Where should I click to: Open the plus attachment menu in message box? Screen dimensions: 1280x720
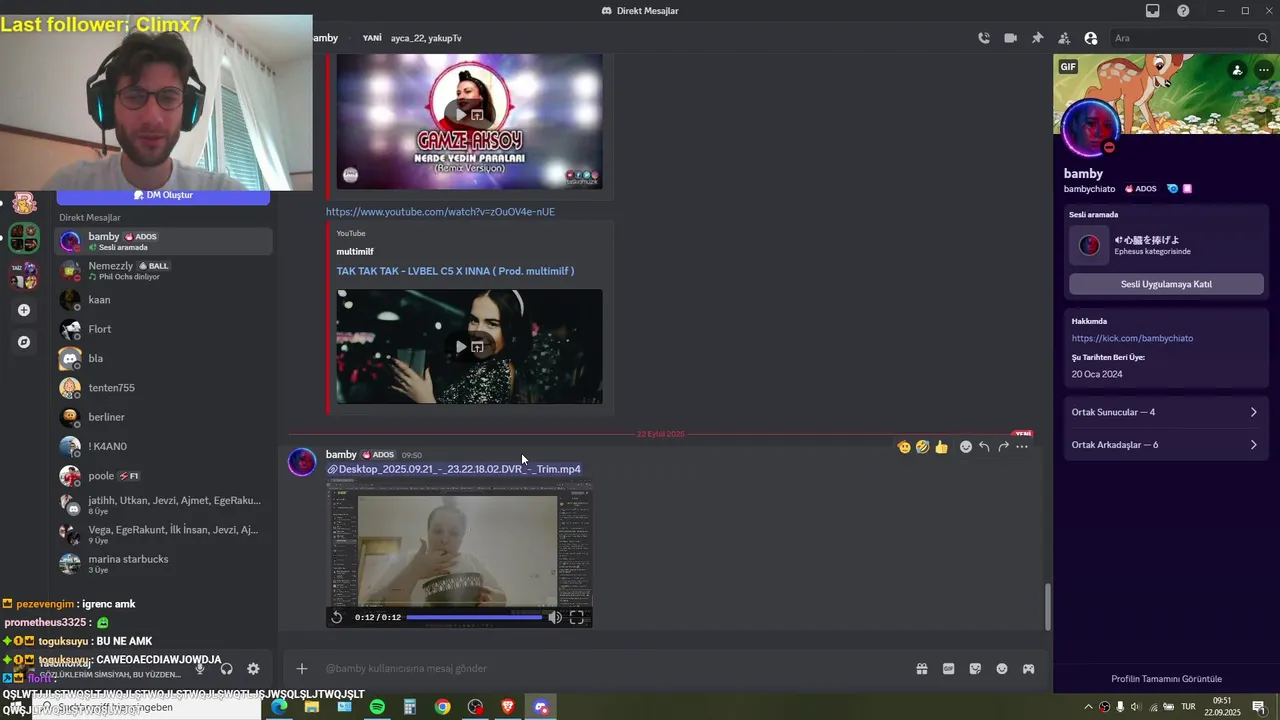pyautogui.click(x=302, y=669)
